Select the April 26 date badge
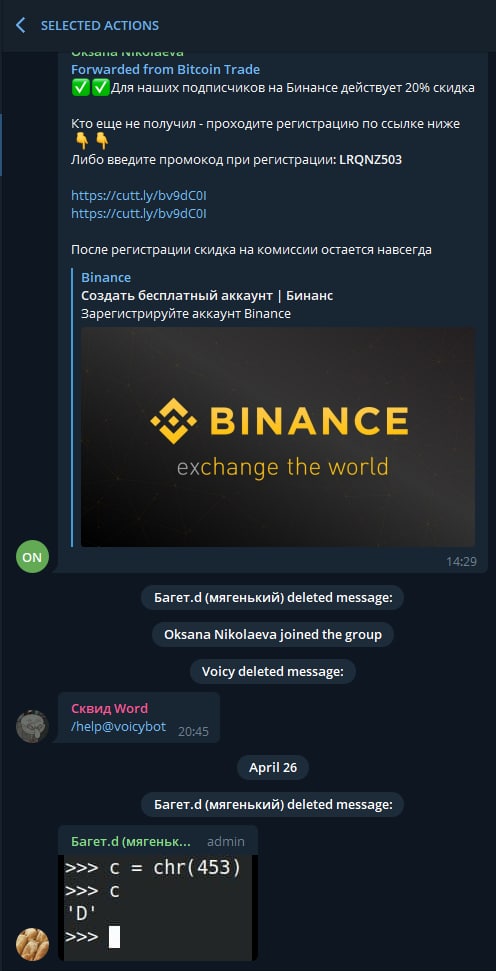The image size is (496, 971). click(x=273, y=768)
